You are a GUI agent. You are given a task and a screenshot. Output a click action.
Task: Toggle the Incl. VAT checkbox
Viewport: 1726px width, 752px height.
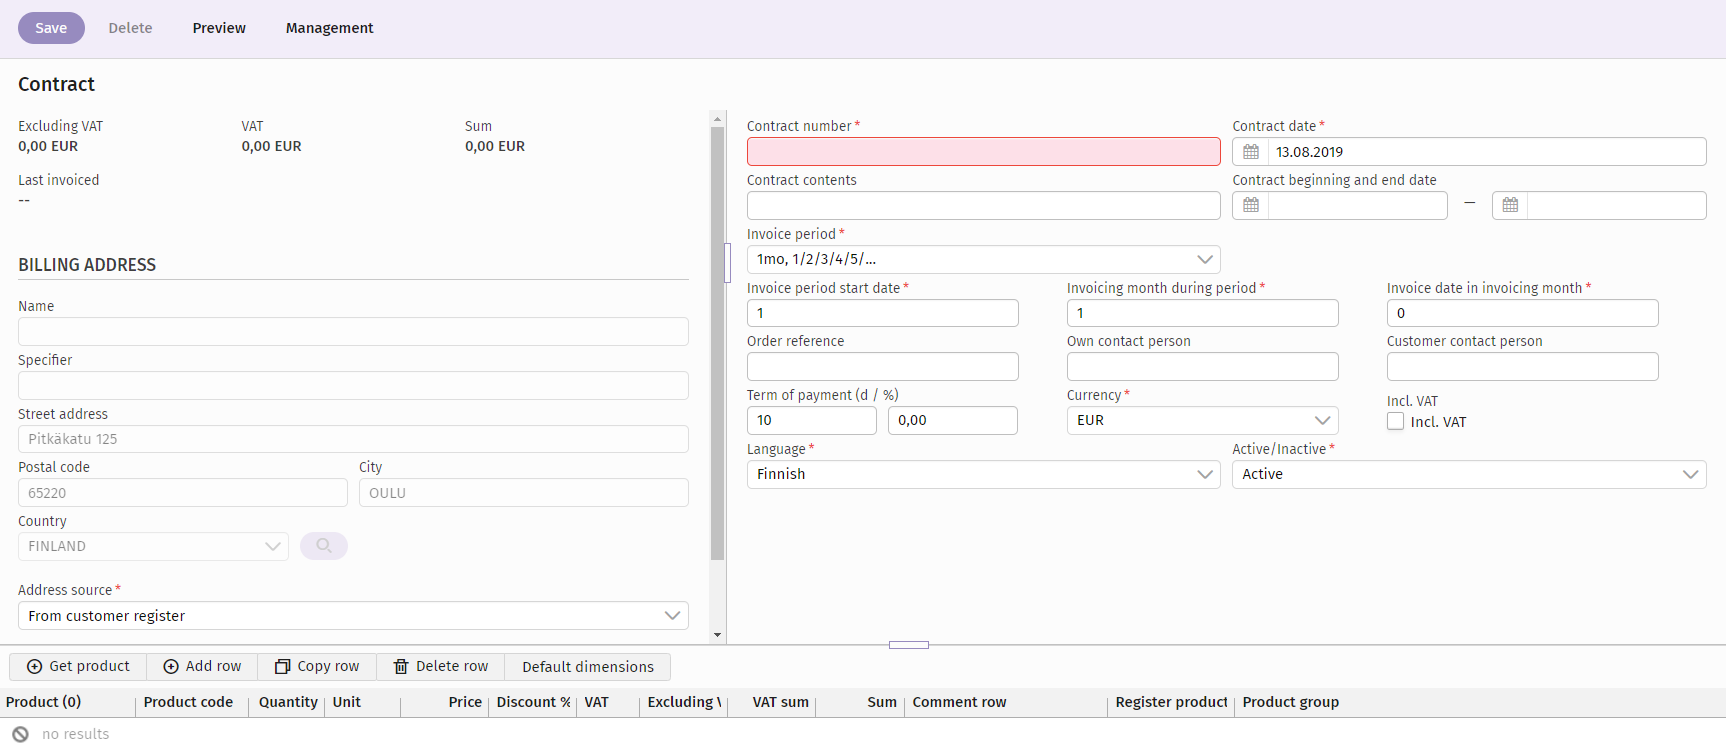click(1395, 422)
